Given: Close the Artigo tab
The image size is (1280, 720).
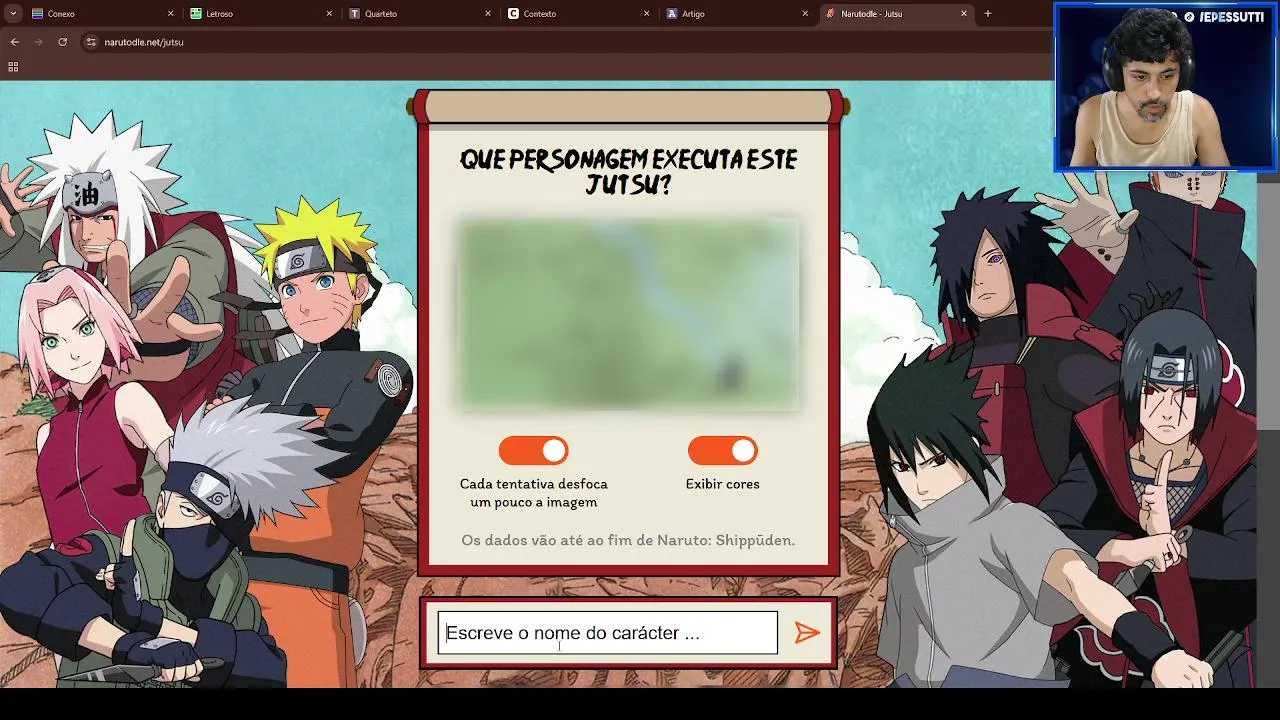Looking at the screenshot, I should coord(805,14).
